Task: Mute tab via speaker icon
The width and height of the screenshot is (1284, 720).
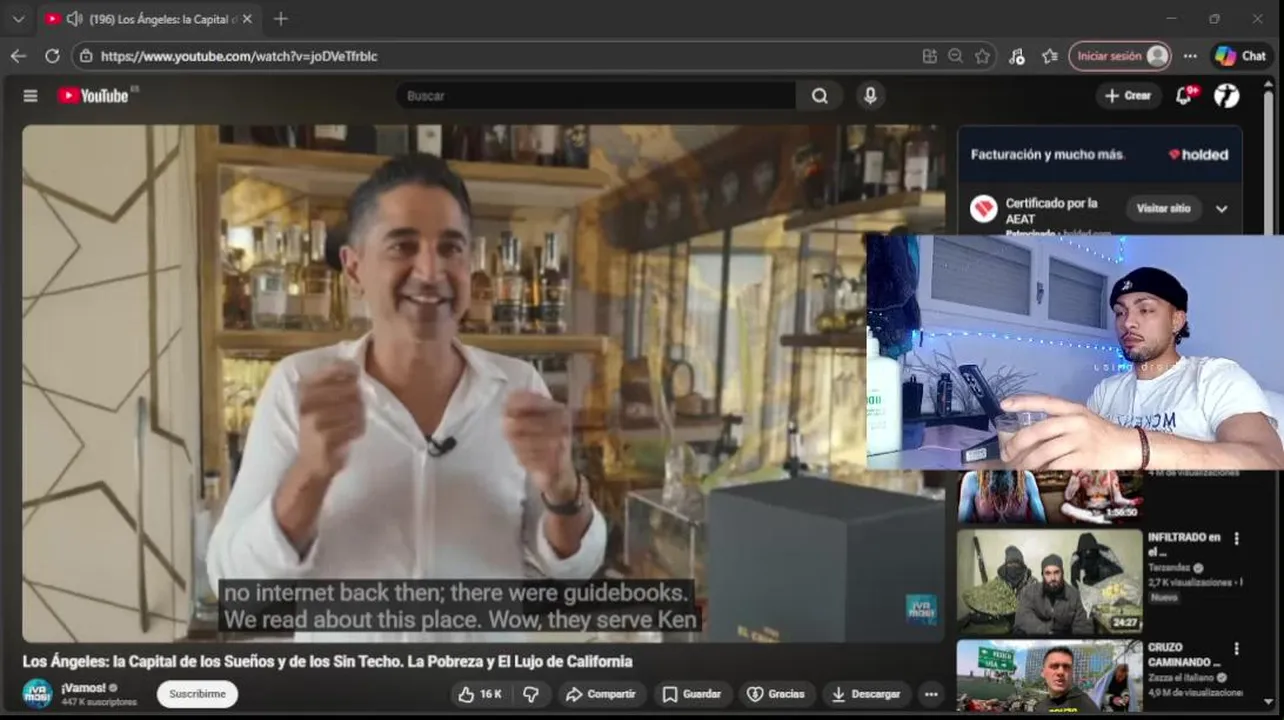Action: (74, 19)
